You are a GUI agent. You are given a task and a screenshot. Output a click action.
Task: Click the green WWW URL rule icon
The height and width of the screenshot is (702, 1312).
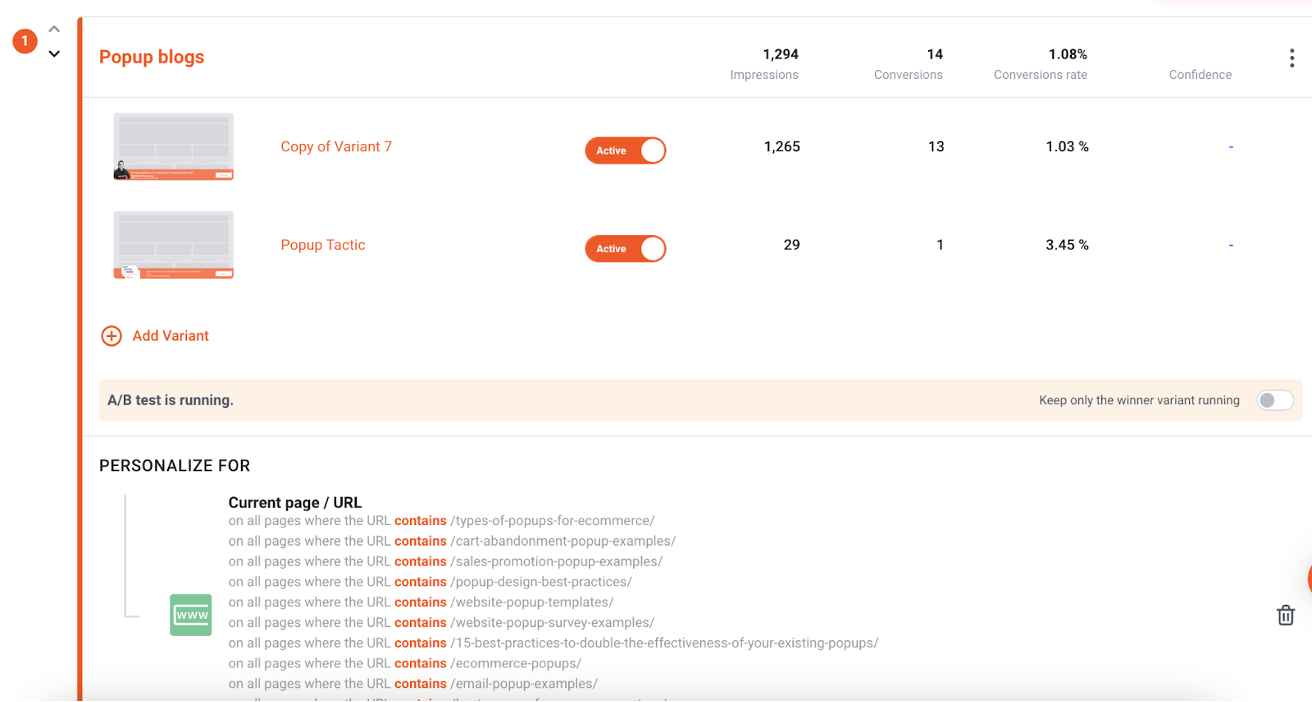tap(191, 615)
